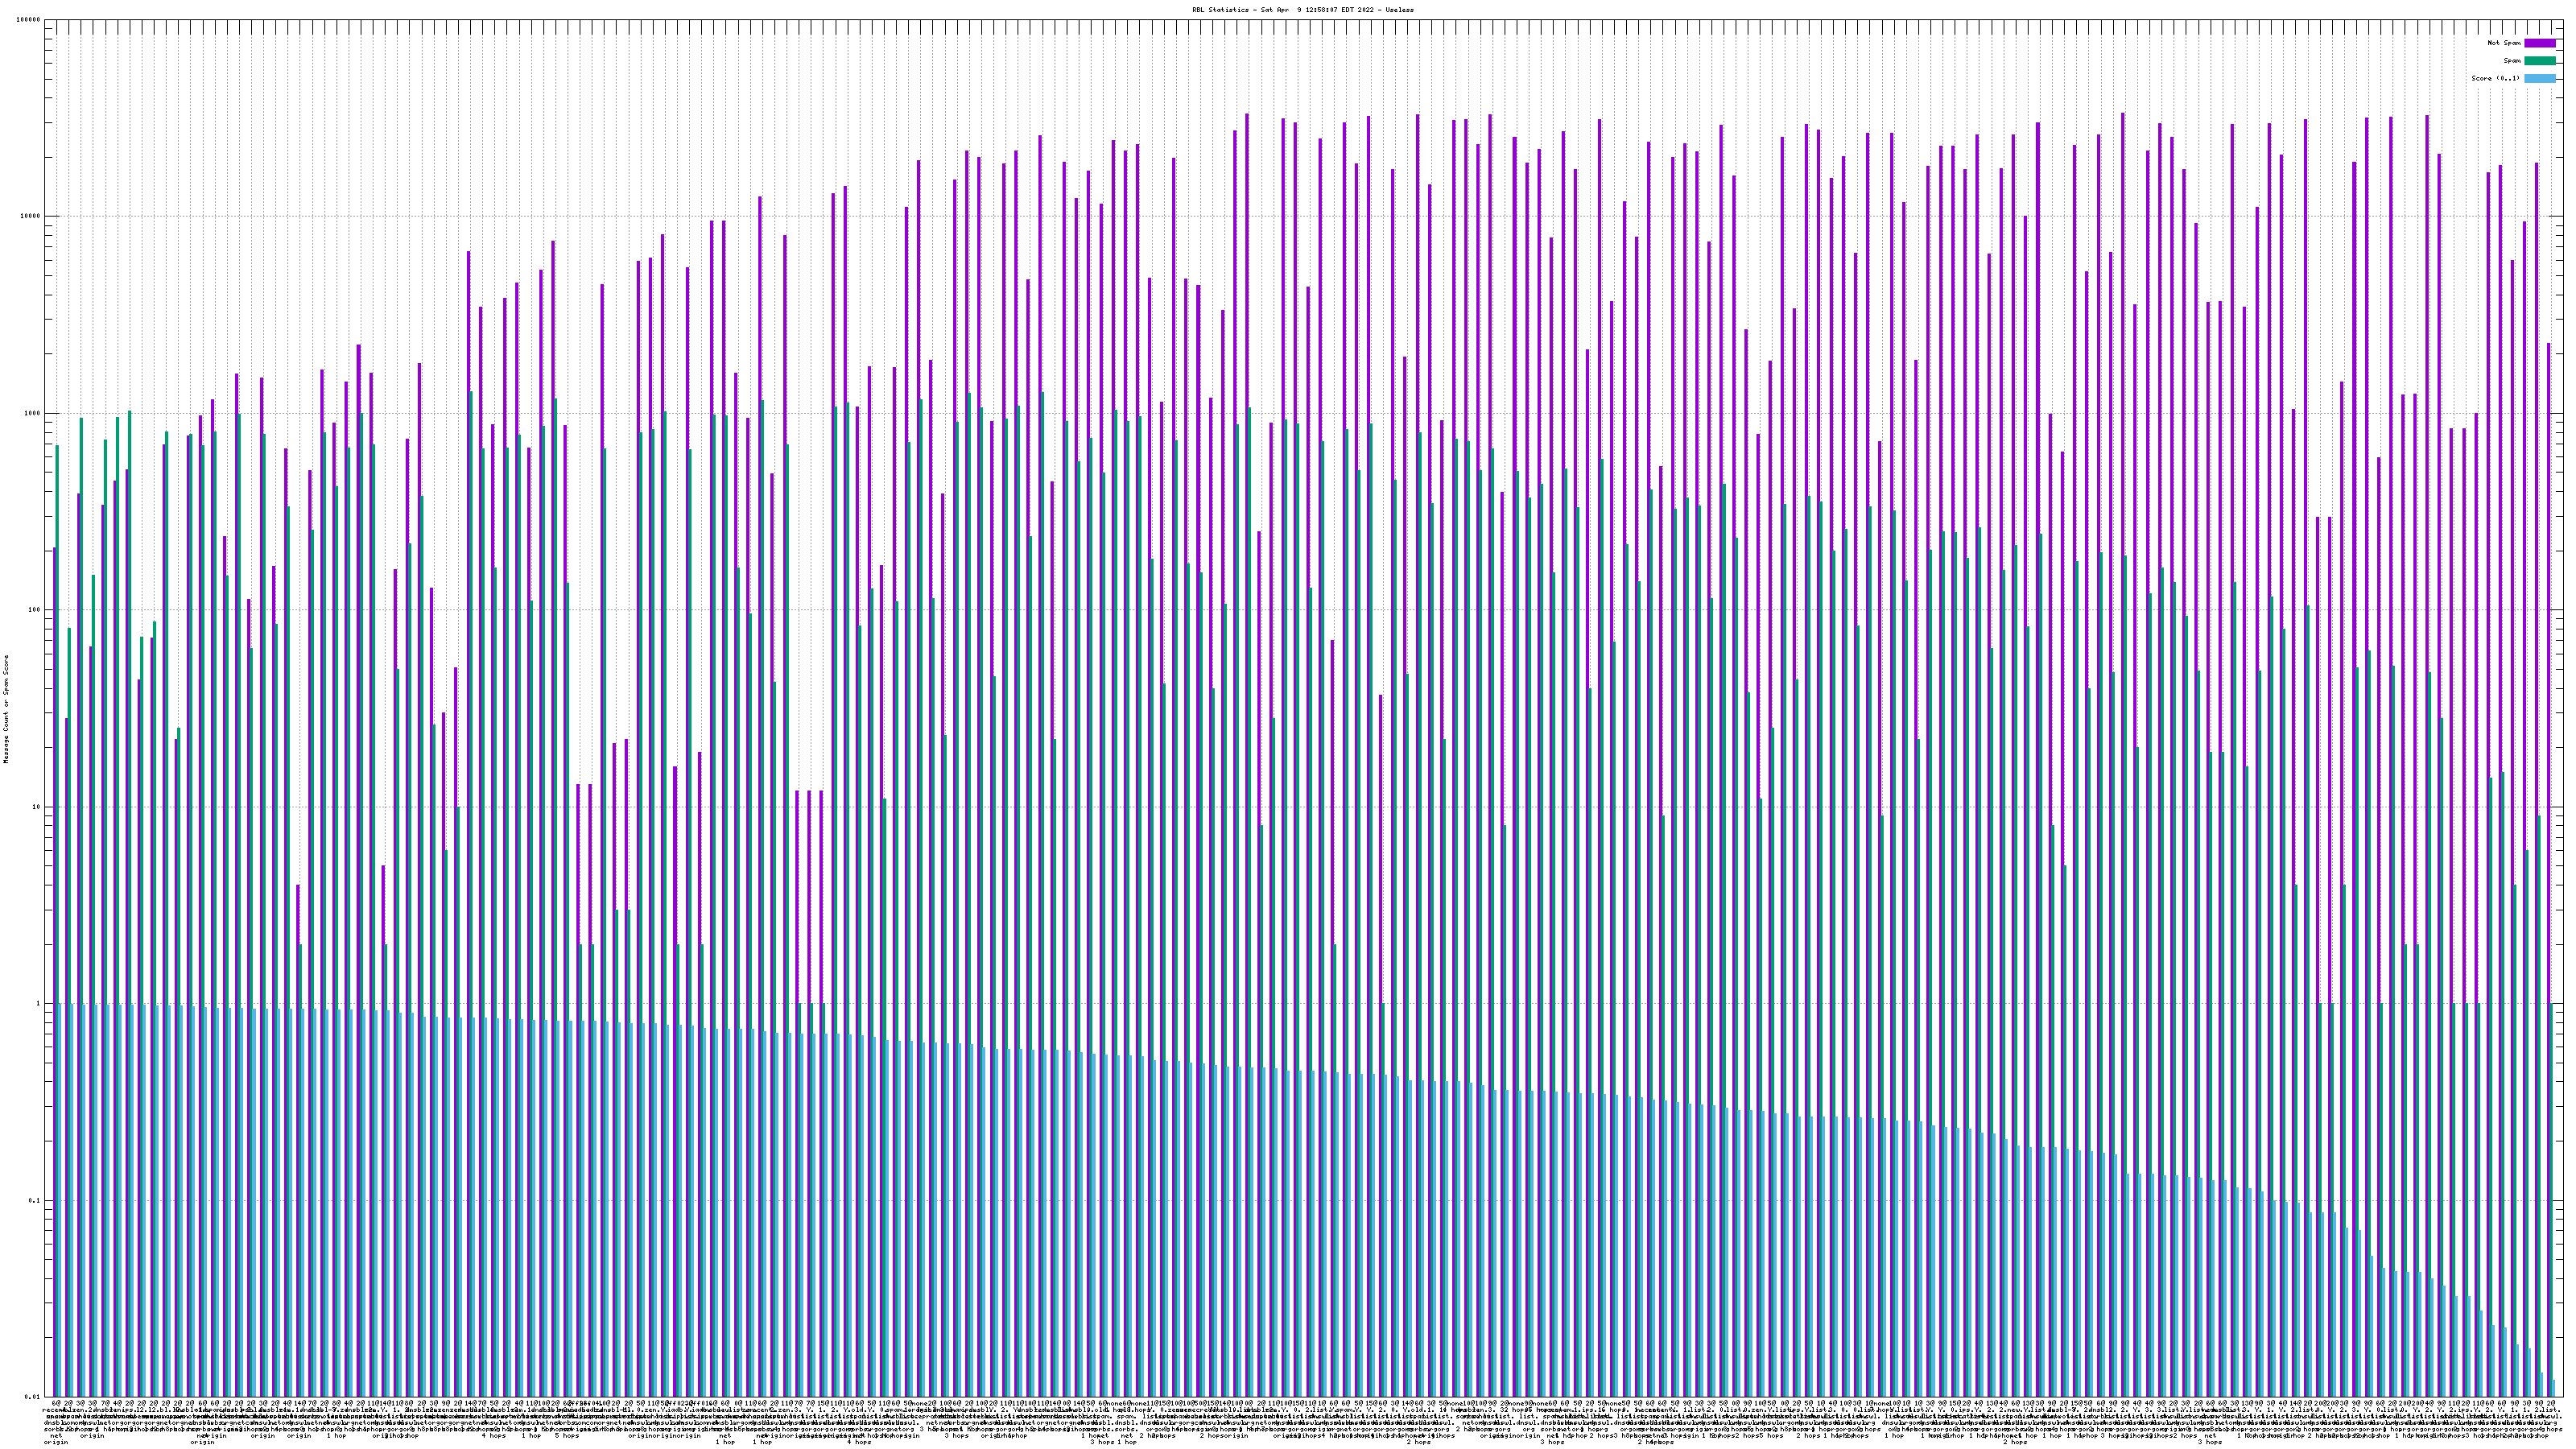
Task: Click the green Spam legend swatch
Action: coord(2539,61)
